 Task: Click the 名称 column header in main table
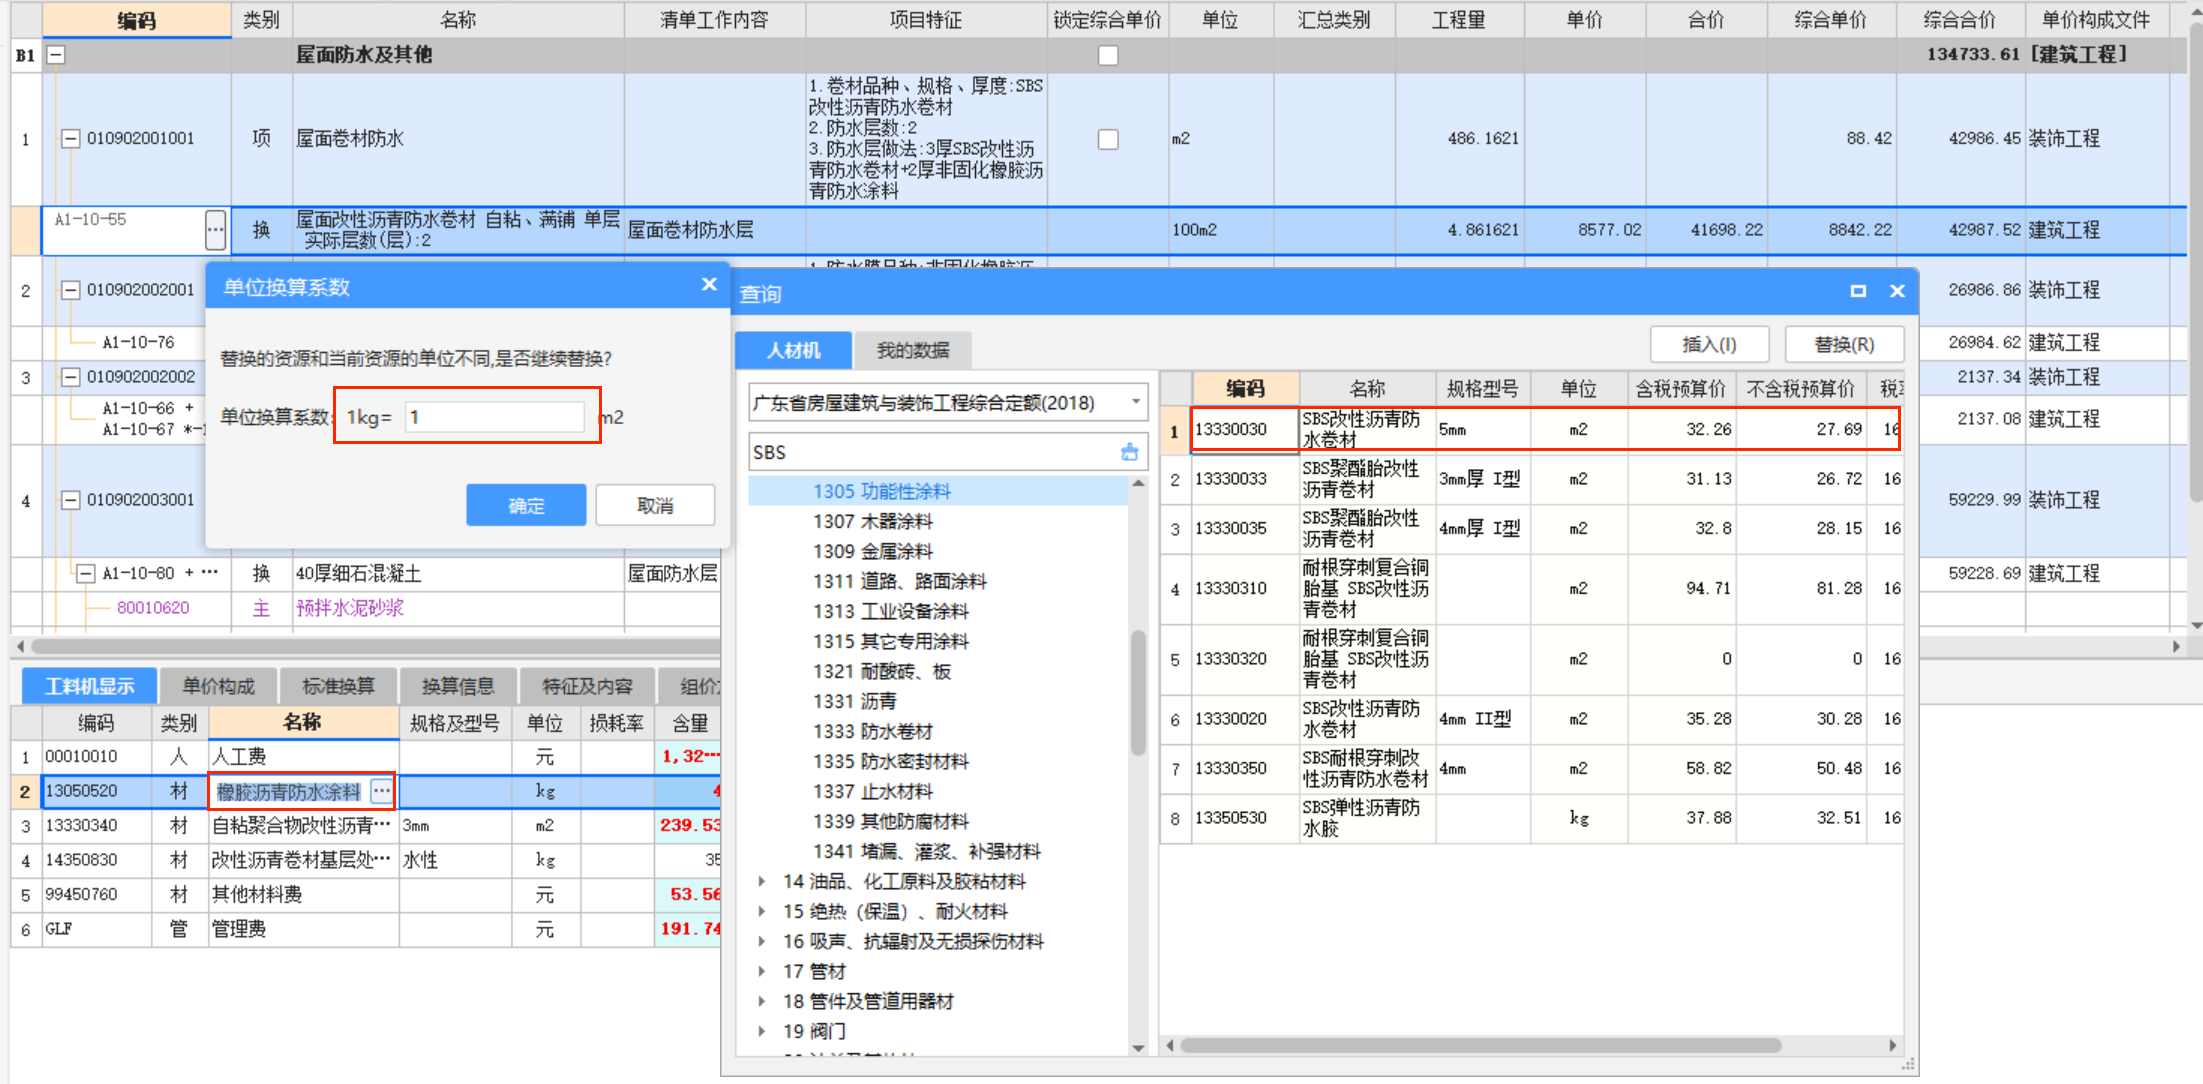[458, 20]
